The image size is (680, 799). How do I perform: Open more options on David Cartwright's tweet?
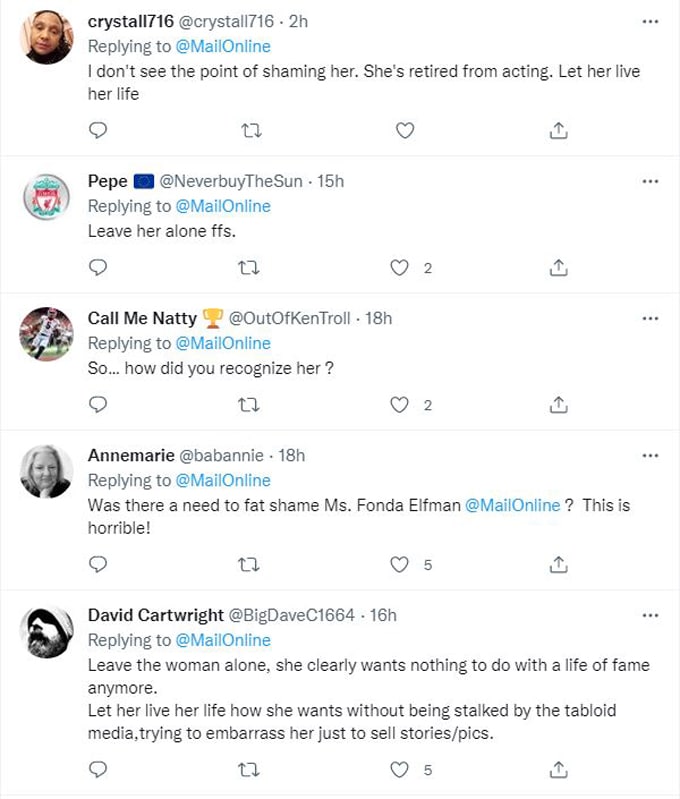650,615
